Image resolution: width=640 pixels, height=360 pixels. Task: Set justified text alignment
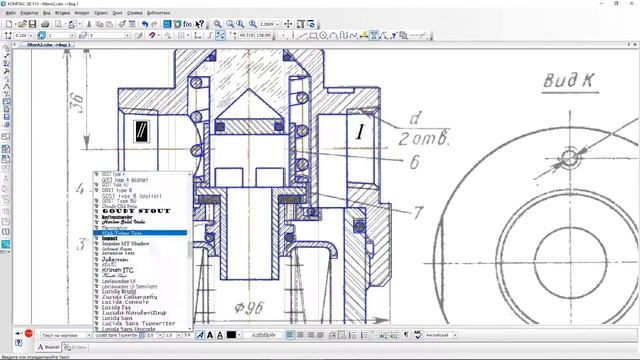tap(320, 335)
